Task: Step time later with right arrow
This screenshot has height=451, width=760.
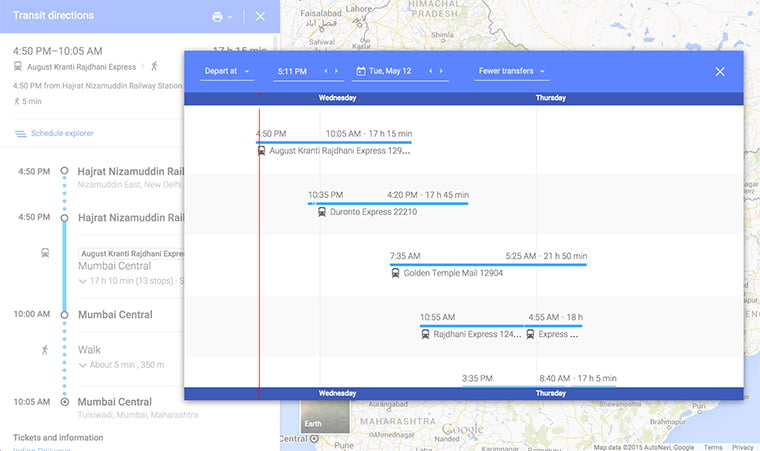Action: (336, 71)
